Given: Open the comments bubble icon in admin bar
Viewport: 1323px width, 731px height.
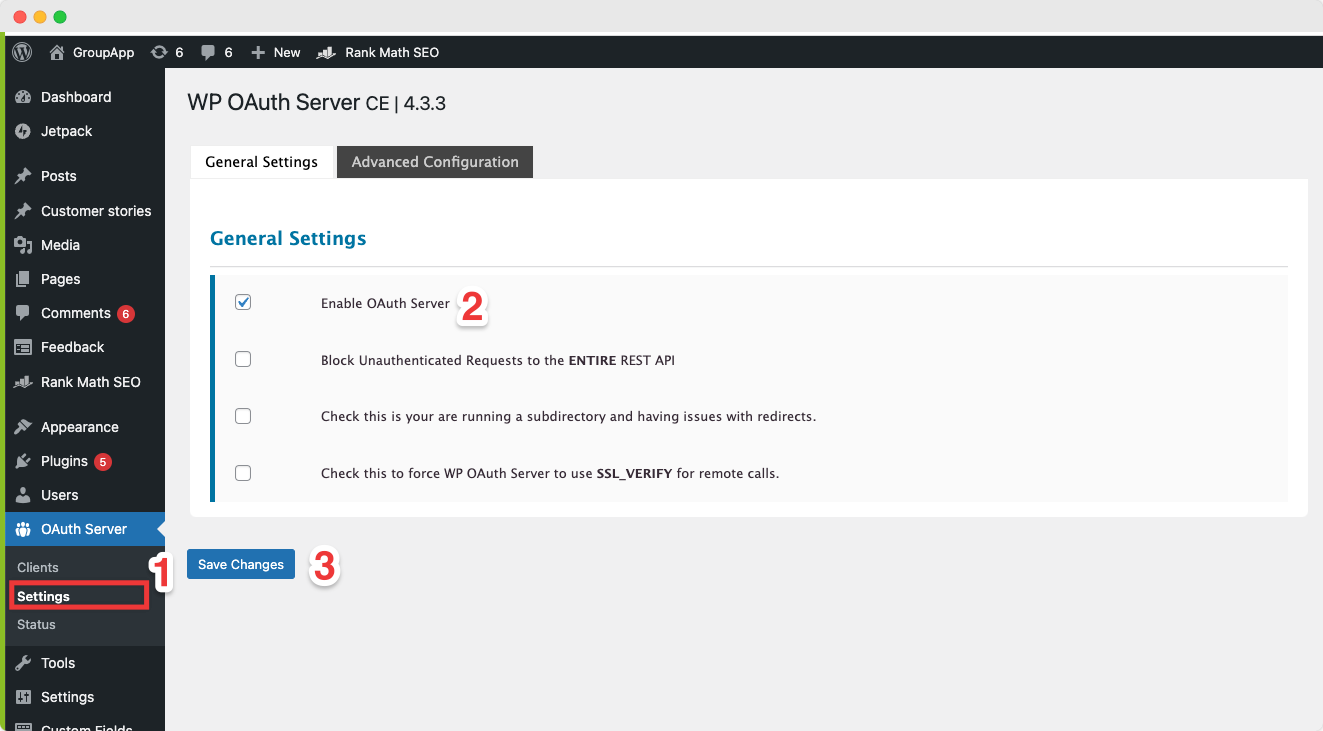Looking at the screenshot, I should pyautogui.click(x=208, y=52).
